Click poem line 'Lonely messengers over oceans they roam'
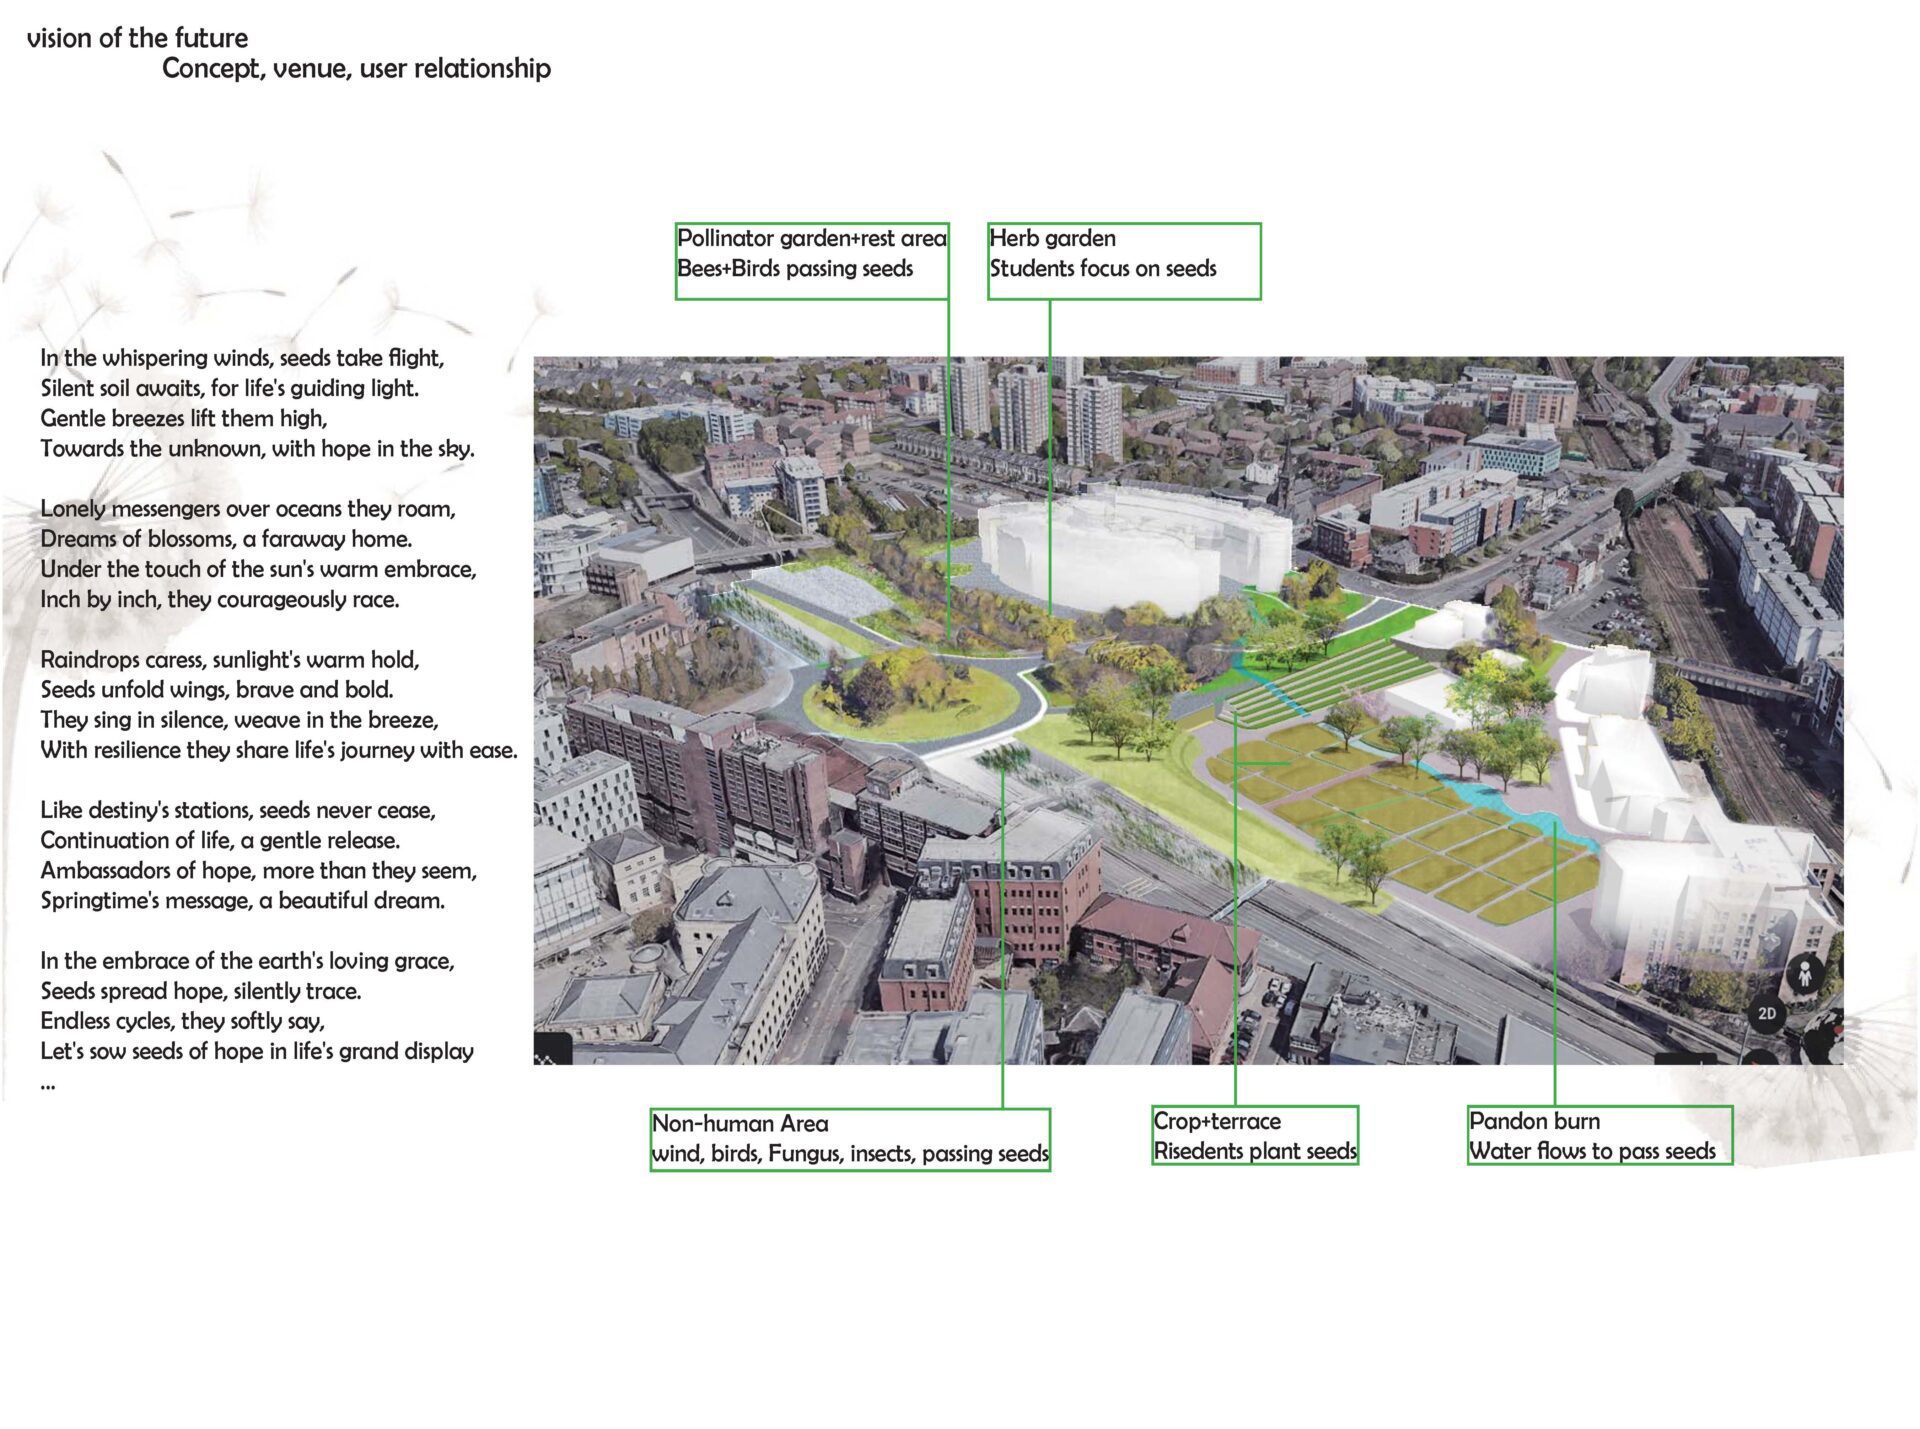 pyautogui.click(x=247, y=509)
